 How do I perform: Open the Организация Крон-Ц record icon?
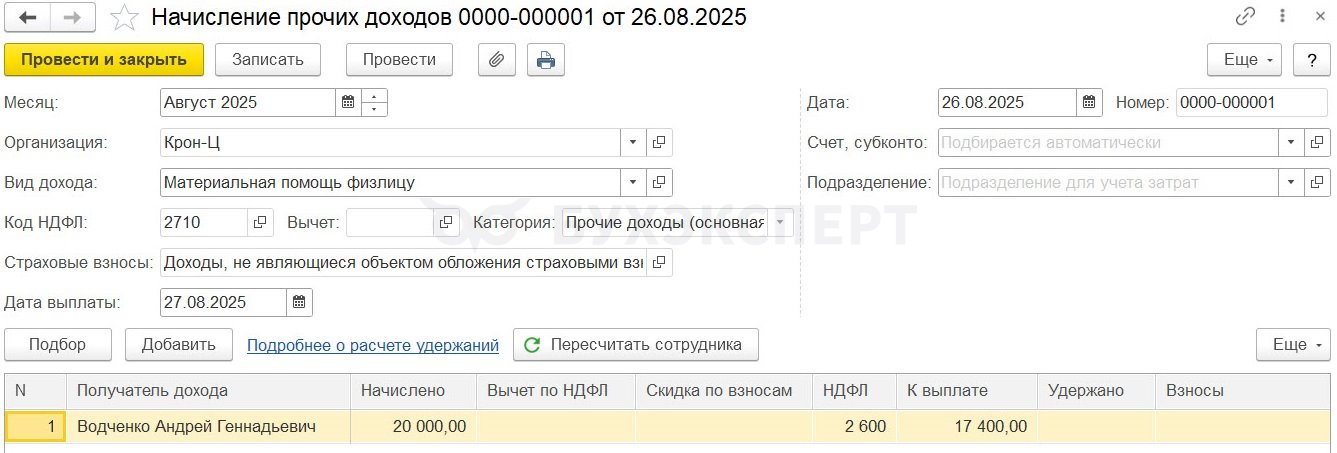pyautogui.click(x=659, y=143)
